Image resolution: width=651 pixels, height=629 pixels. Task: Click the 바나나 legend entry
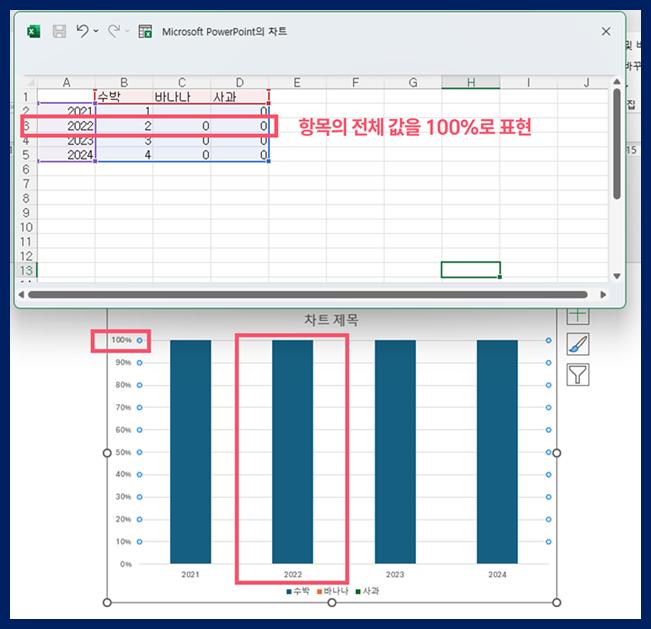tap(333, 591)
